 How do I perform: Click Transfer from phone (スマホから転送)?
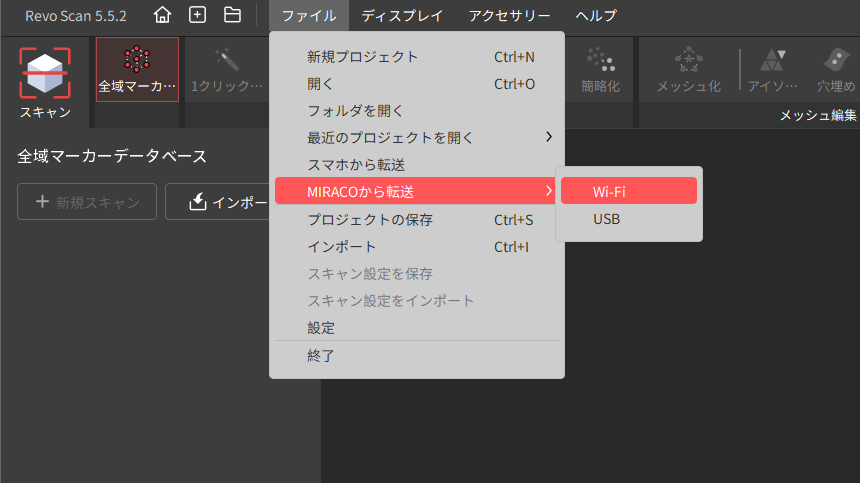coord(355,164)
